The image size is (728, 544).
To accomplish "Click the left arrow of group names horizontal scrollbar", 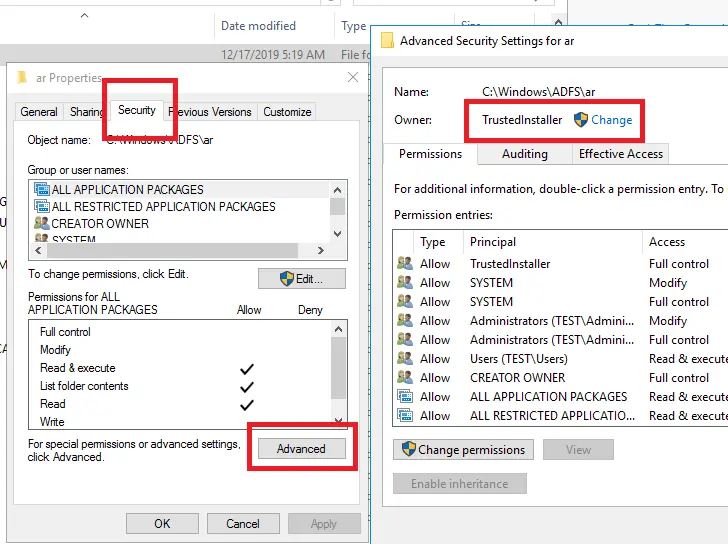I will tap(39, 251).
